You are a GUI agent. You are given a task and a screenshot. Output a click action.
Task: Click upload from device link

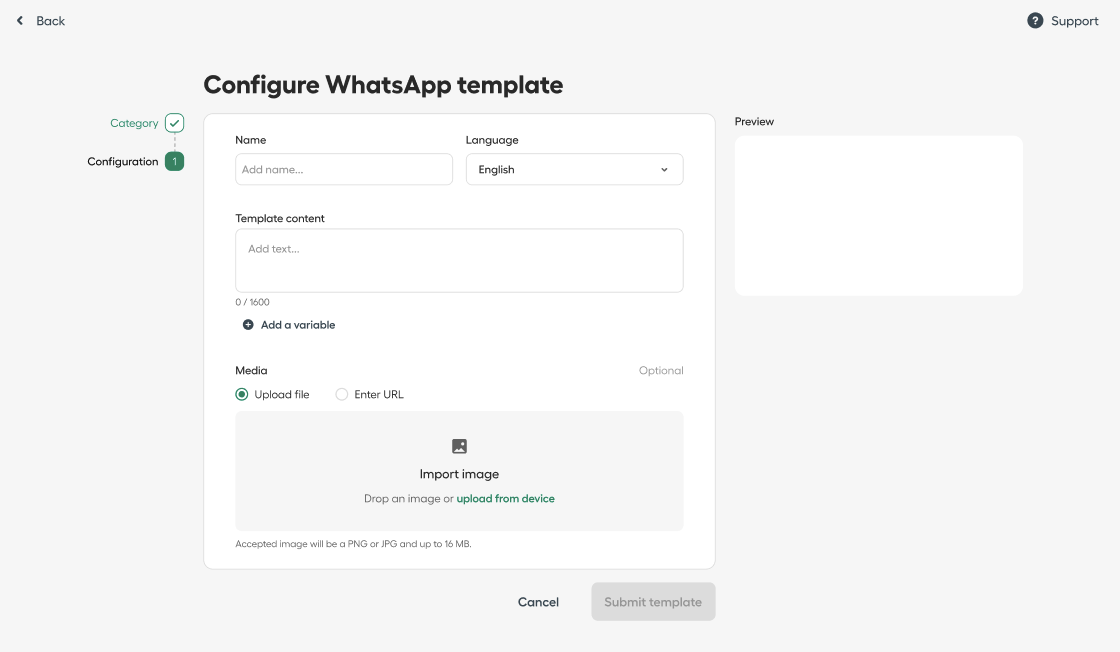[x=505, y=498]
